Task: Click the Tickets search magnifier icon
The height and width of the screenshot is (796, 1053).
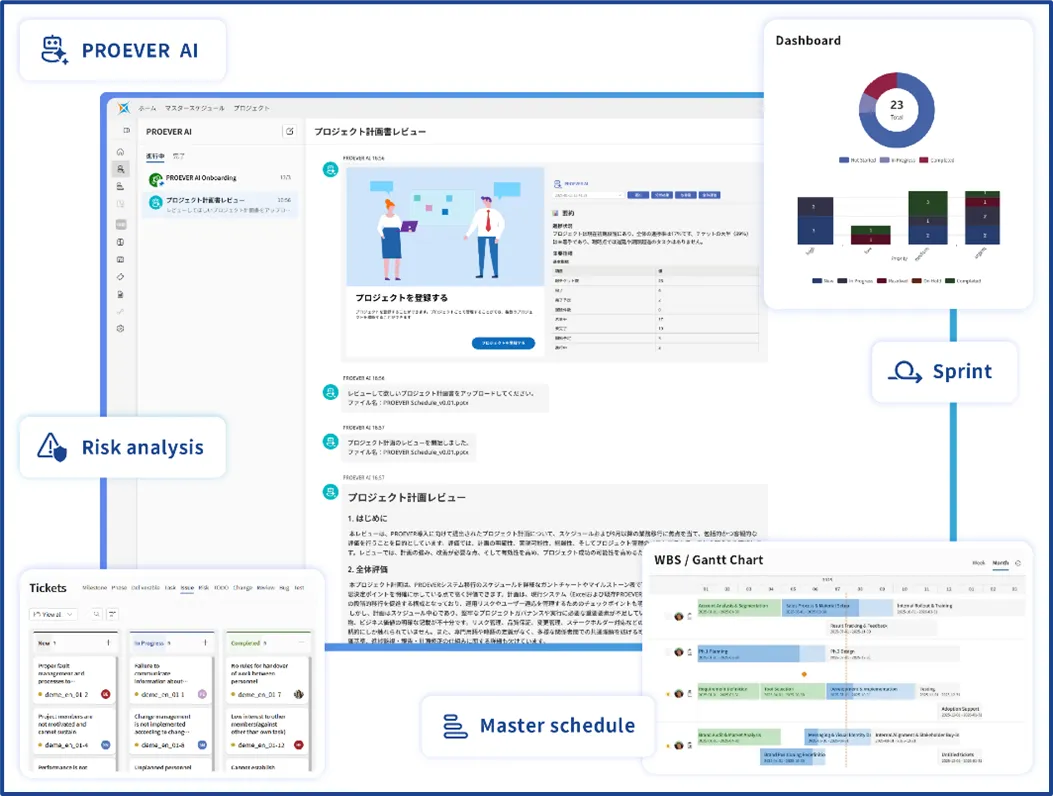Action: coord(97,614)
